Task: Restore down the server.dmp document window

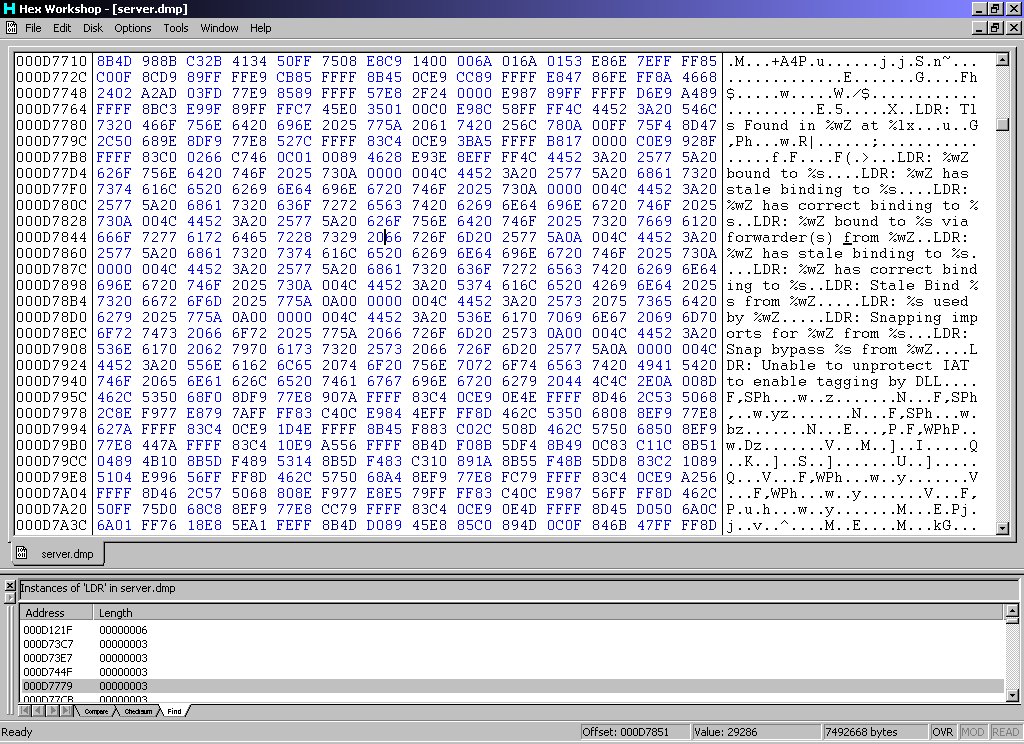Action: [x=995, y=27]
